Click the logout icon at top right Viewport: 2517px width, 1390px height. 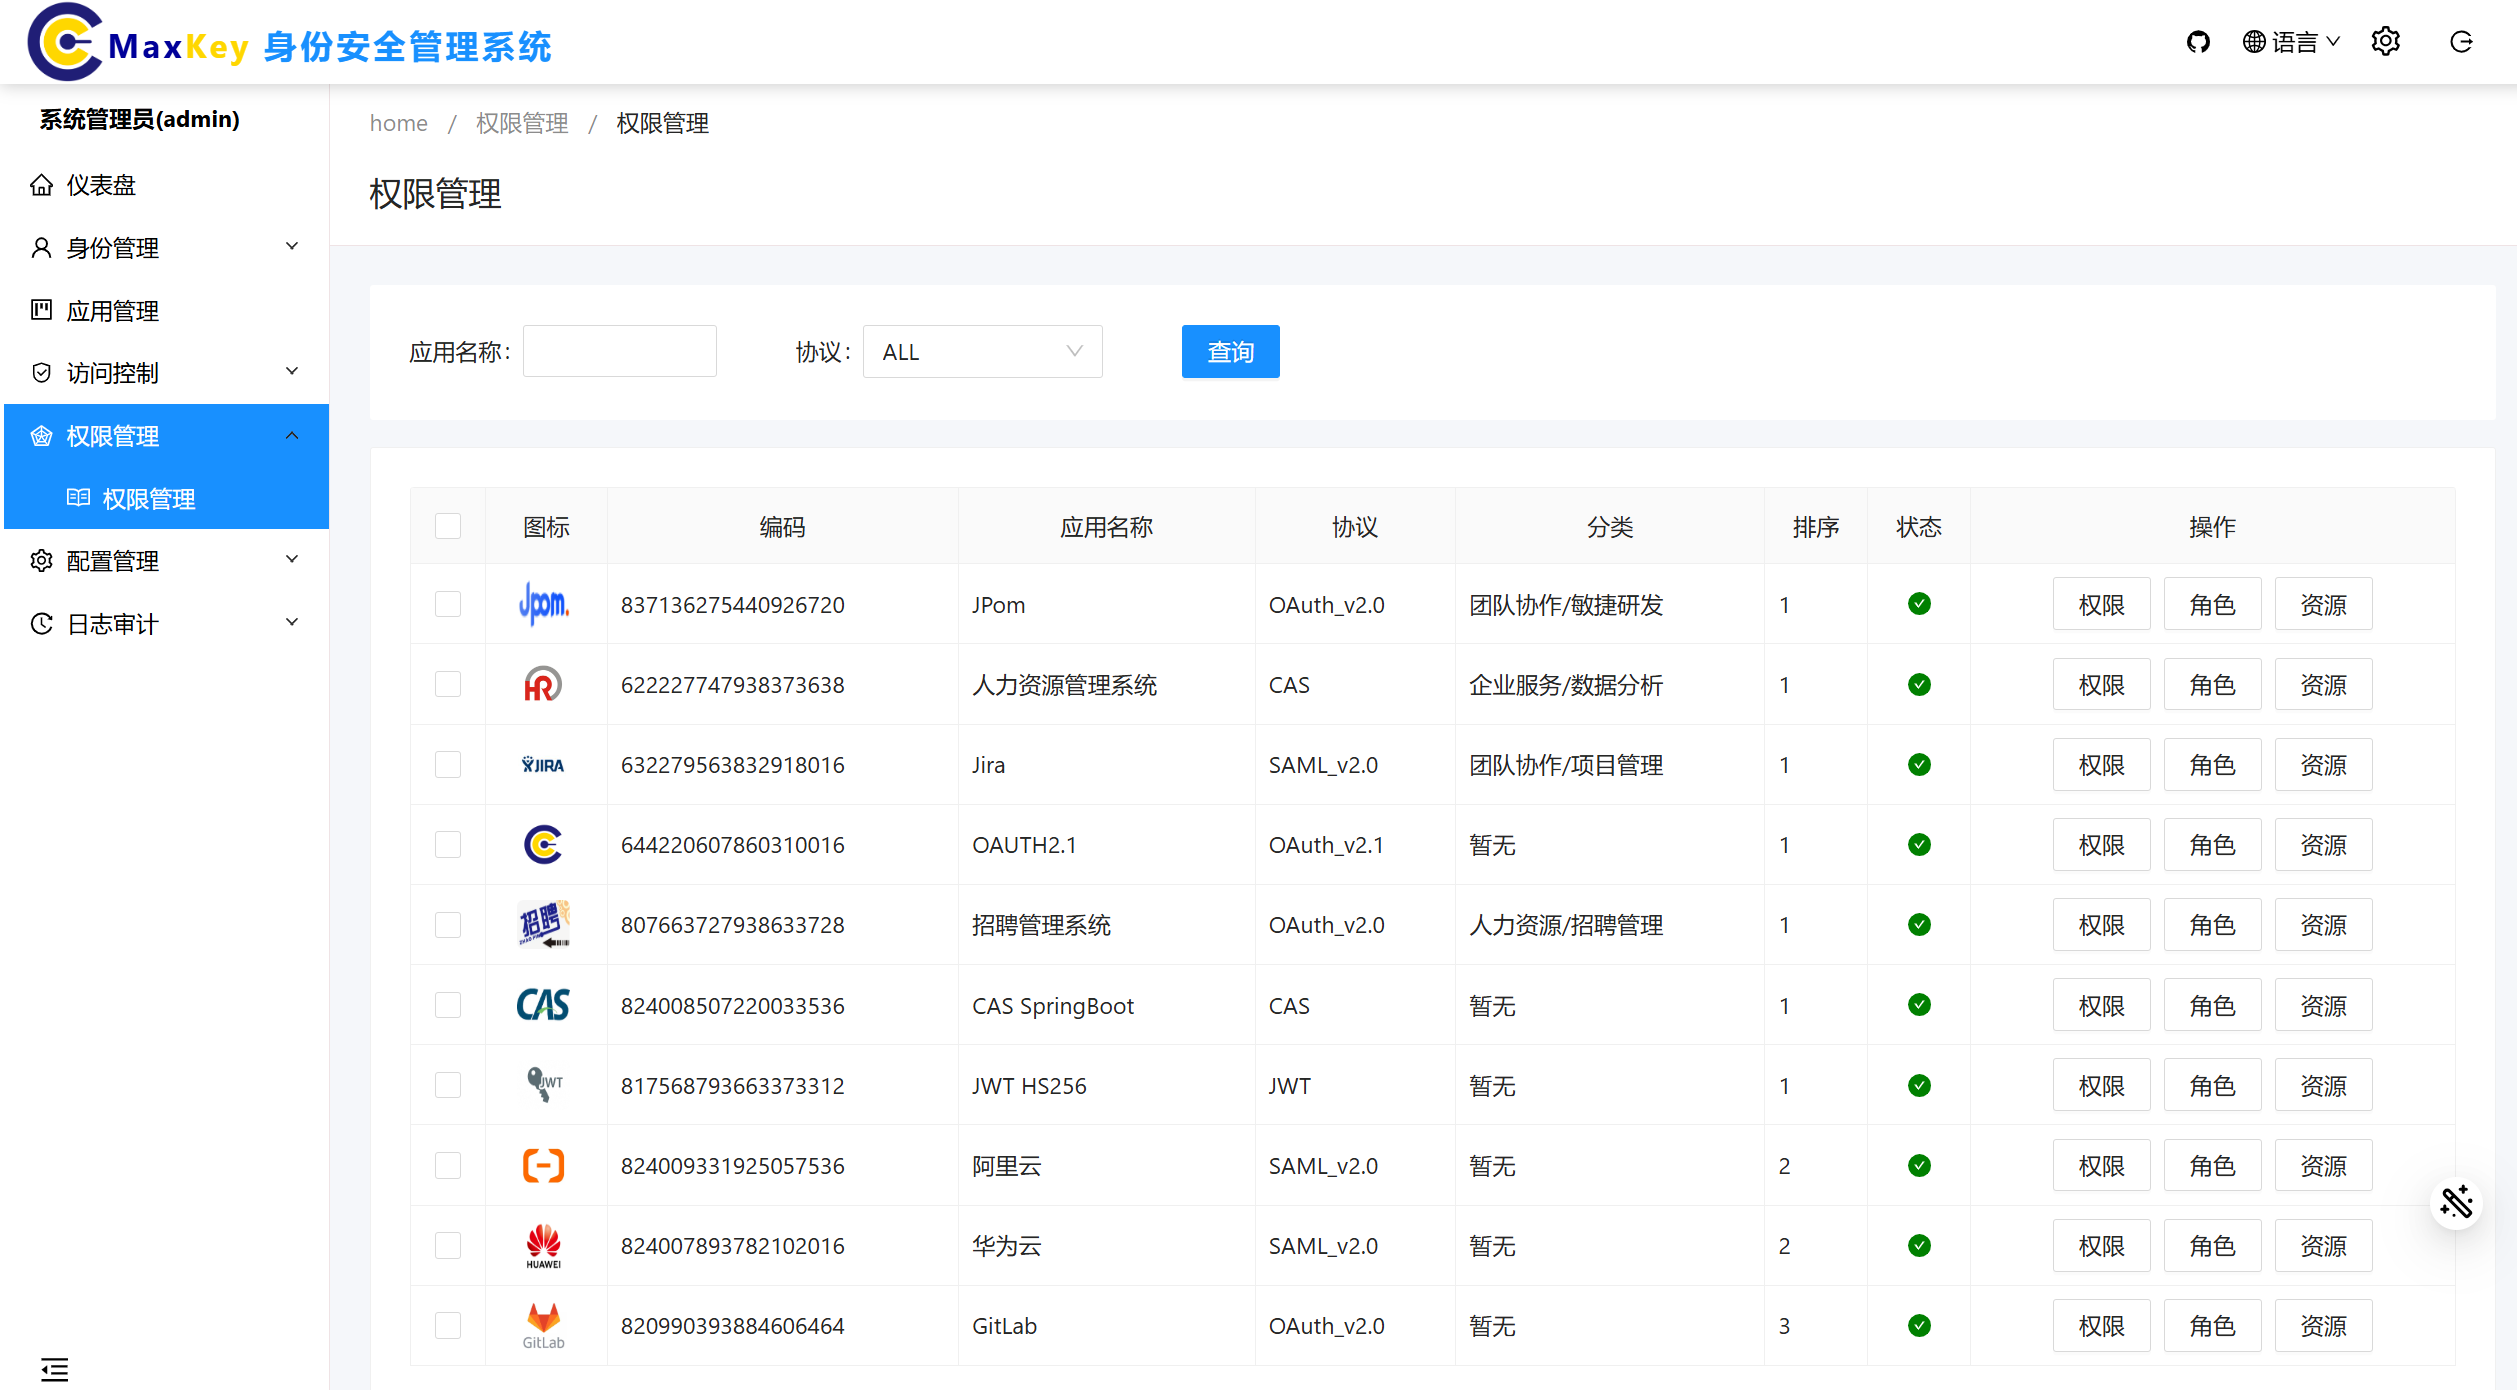tap(2461, 42)
